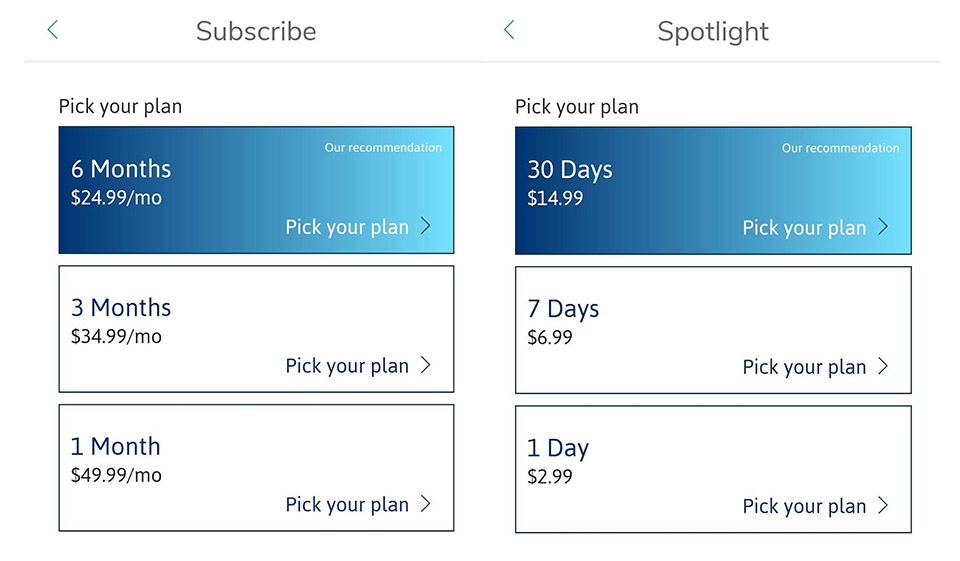Click chevron arrow on 1 Month plan
960x561 pixels.
[426, 504]
